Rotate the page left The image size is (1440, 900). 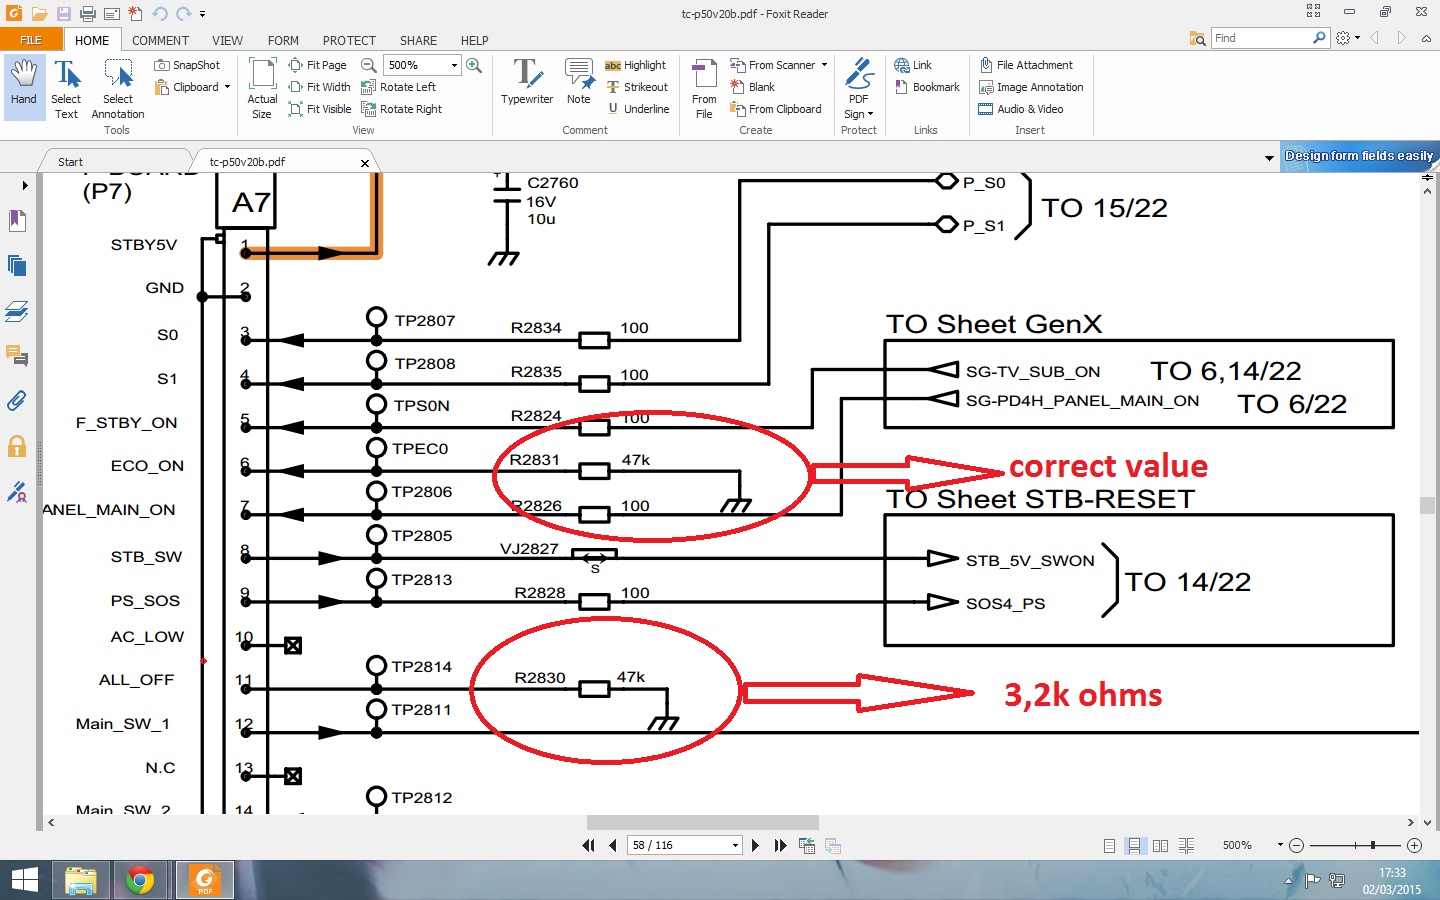[398, 87]
